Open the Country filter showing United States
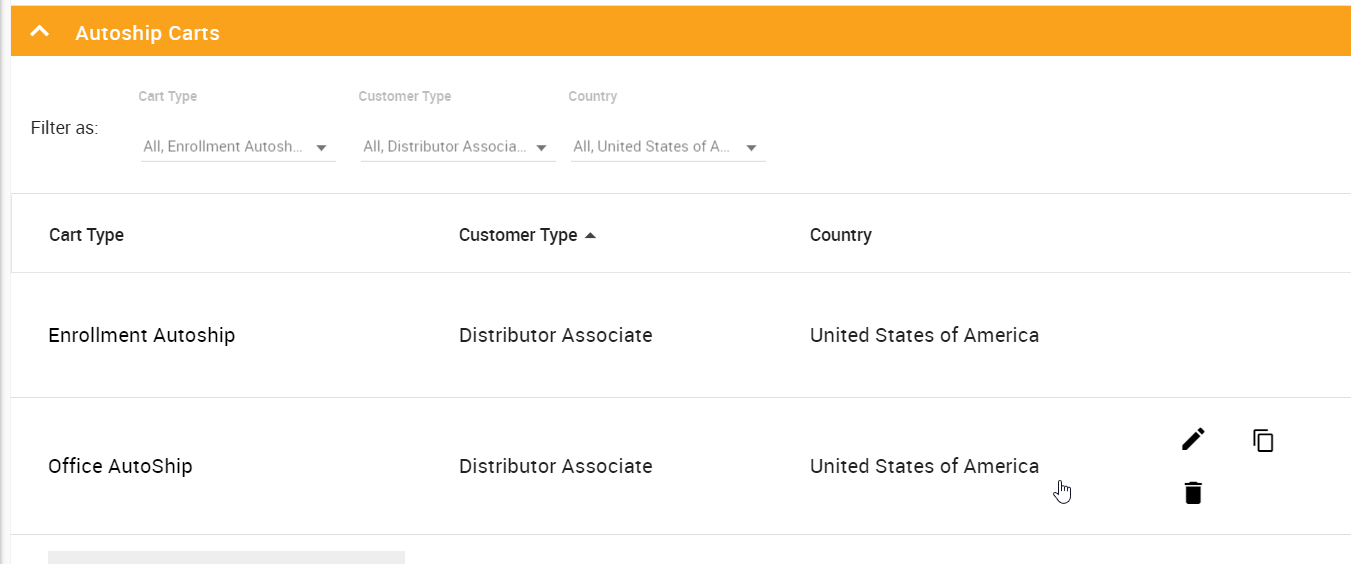The width and height of the screenshot is (1351, 564). (668, 147)
